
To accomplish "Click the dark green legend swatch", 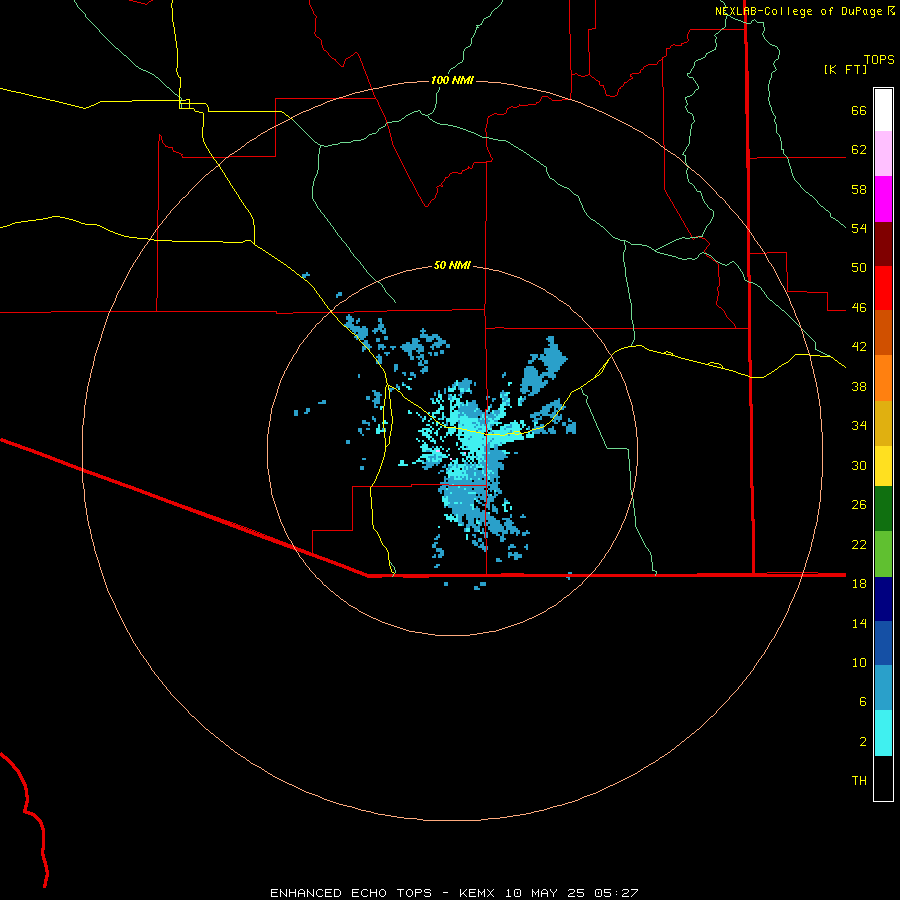I will tap(883, 509).
